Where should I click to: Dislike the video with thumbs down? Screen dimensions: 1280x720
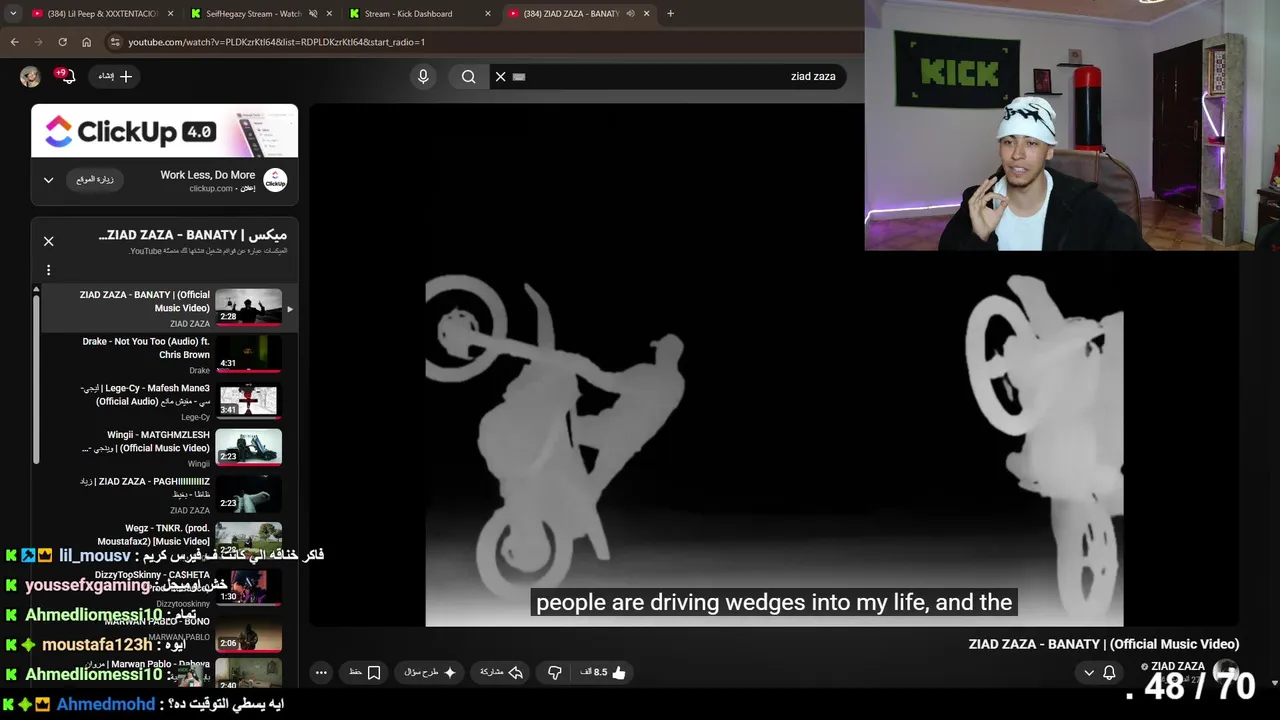coord(555,673)
